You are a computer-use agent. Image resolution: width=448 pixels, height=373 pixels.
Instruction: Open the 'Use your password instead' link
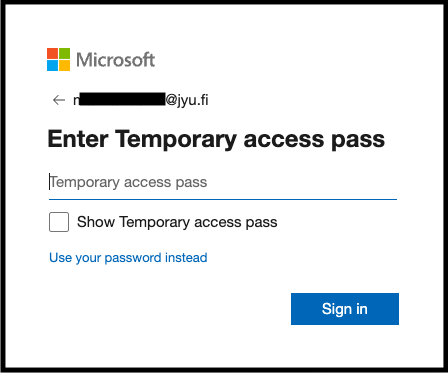coord(128,258)
